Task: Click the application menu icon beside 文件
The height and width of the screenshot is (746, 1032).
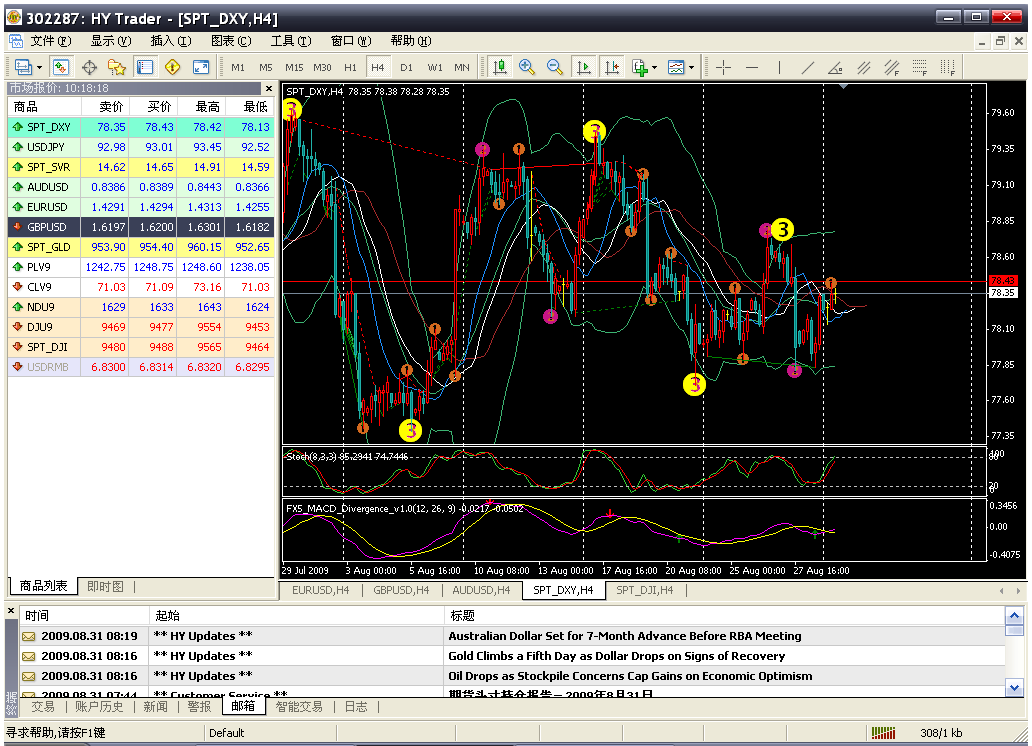Action: [16, 41]
